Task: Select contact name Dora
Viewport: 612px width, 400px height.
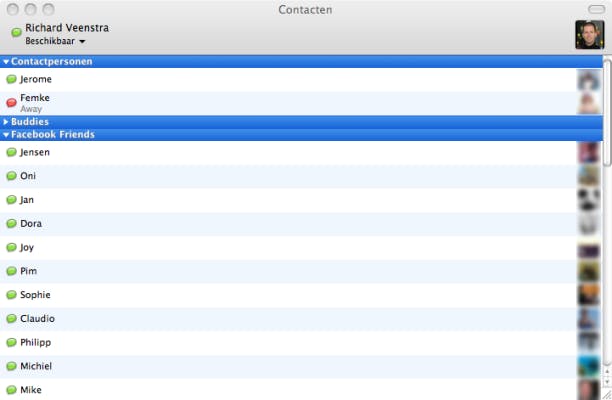Action: tap(31, 224)
